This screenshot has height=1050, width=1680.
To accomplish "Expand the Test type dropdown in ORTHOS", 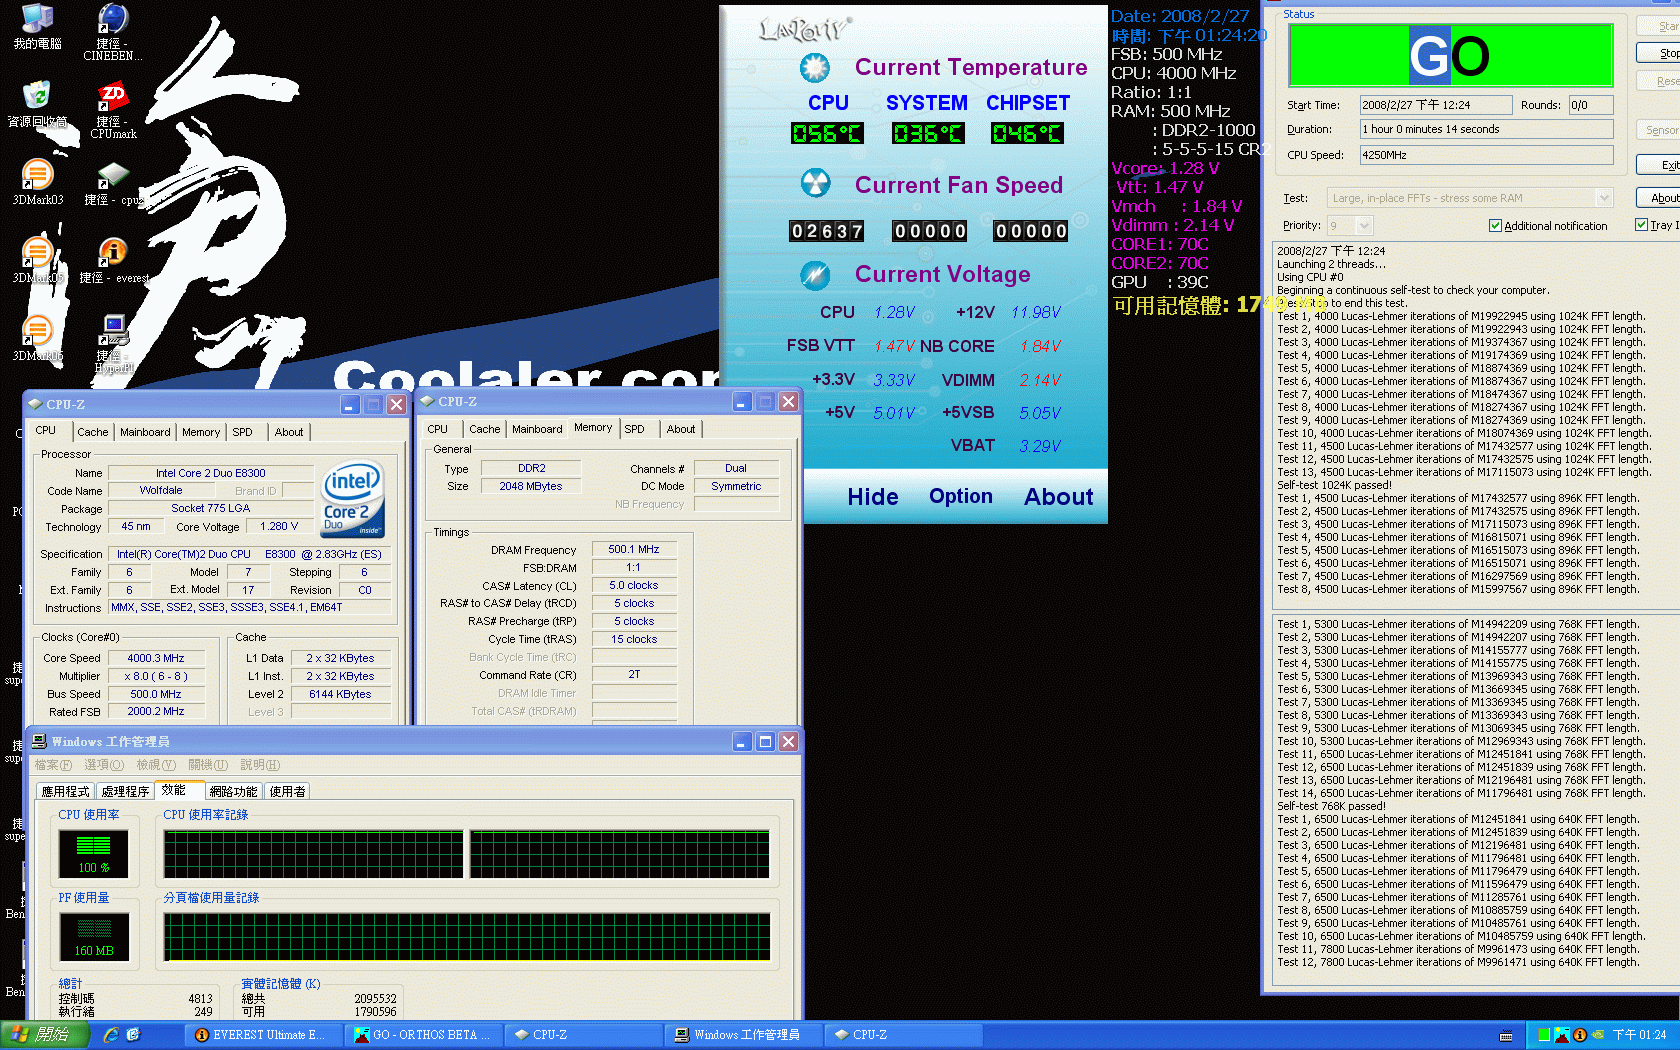I will [x=1604, y=198].
